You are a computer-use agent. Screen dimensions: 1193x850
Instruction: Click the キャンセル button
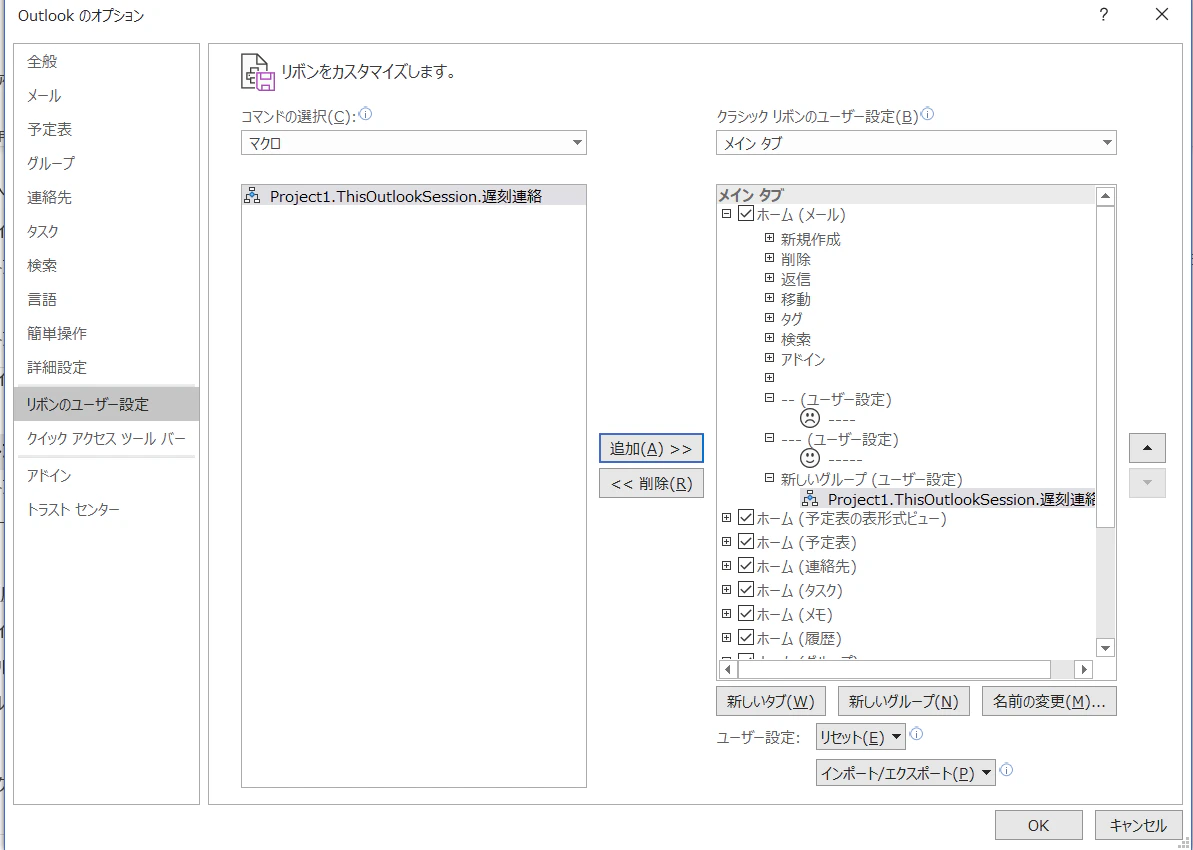1138,826
